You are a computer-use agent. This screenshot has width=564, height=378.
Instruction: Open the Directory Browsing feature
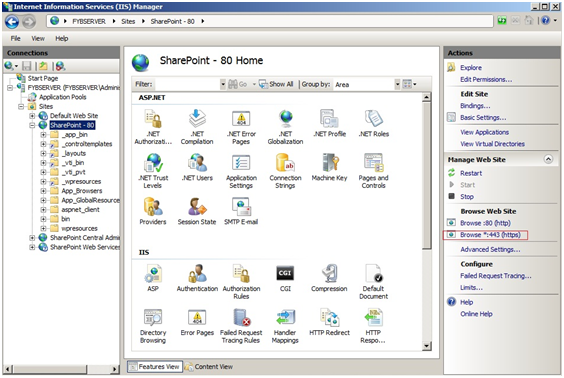[153, 326]
